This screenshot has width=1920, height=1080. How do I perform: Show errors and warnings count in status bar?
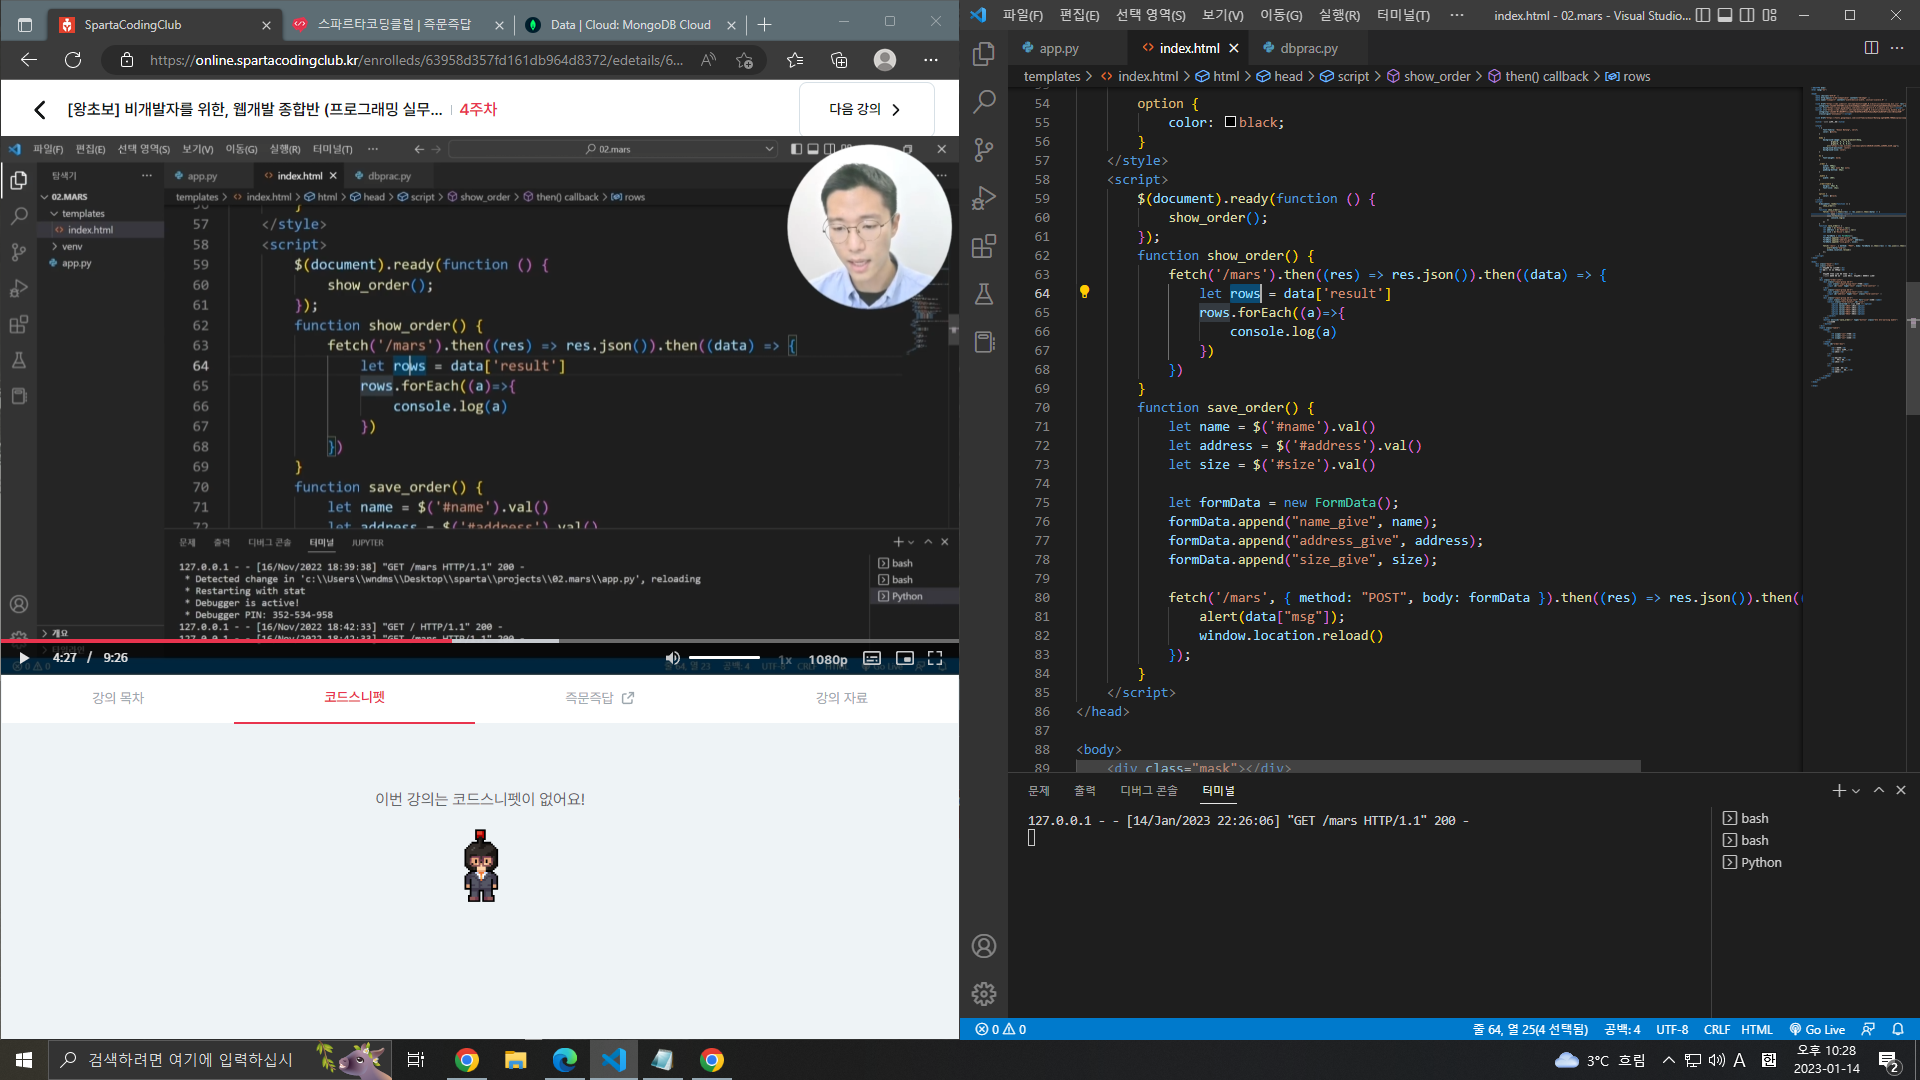[x=1001, y=1029]
